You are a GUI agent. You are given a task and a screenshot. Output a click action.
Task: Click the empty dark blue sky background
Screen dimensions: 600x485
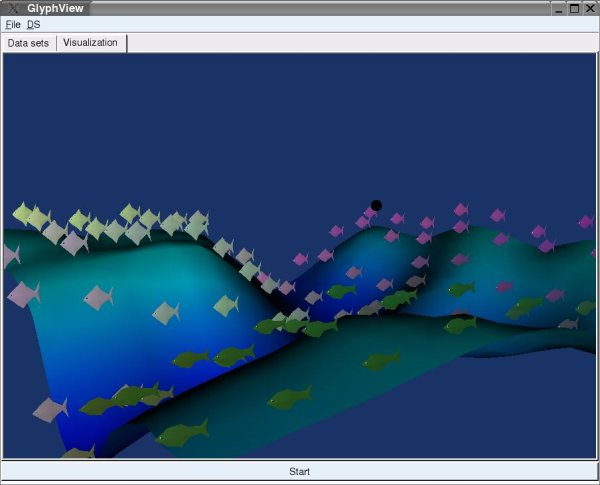click(300, 120)
